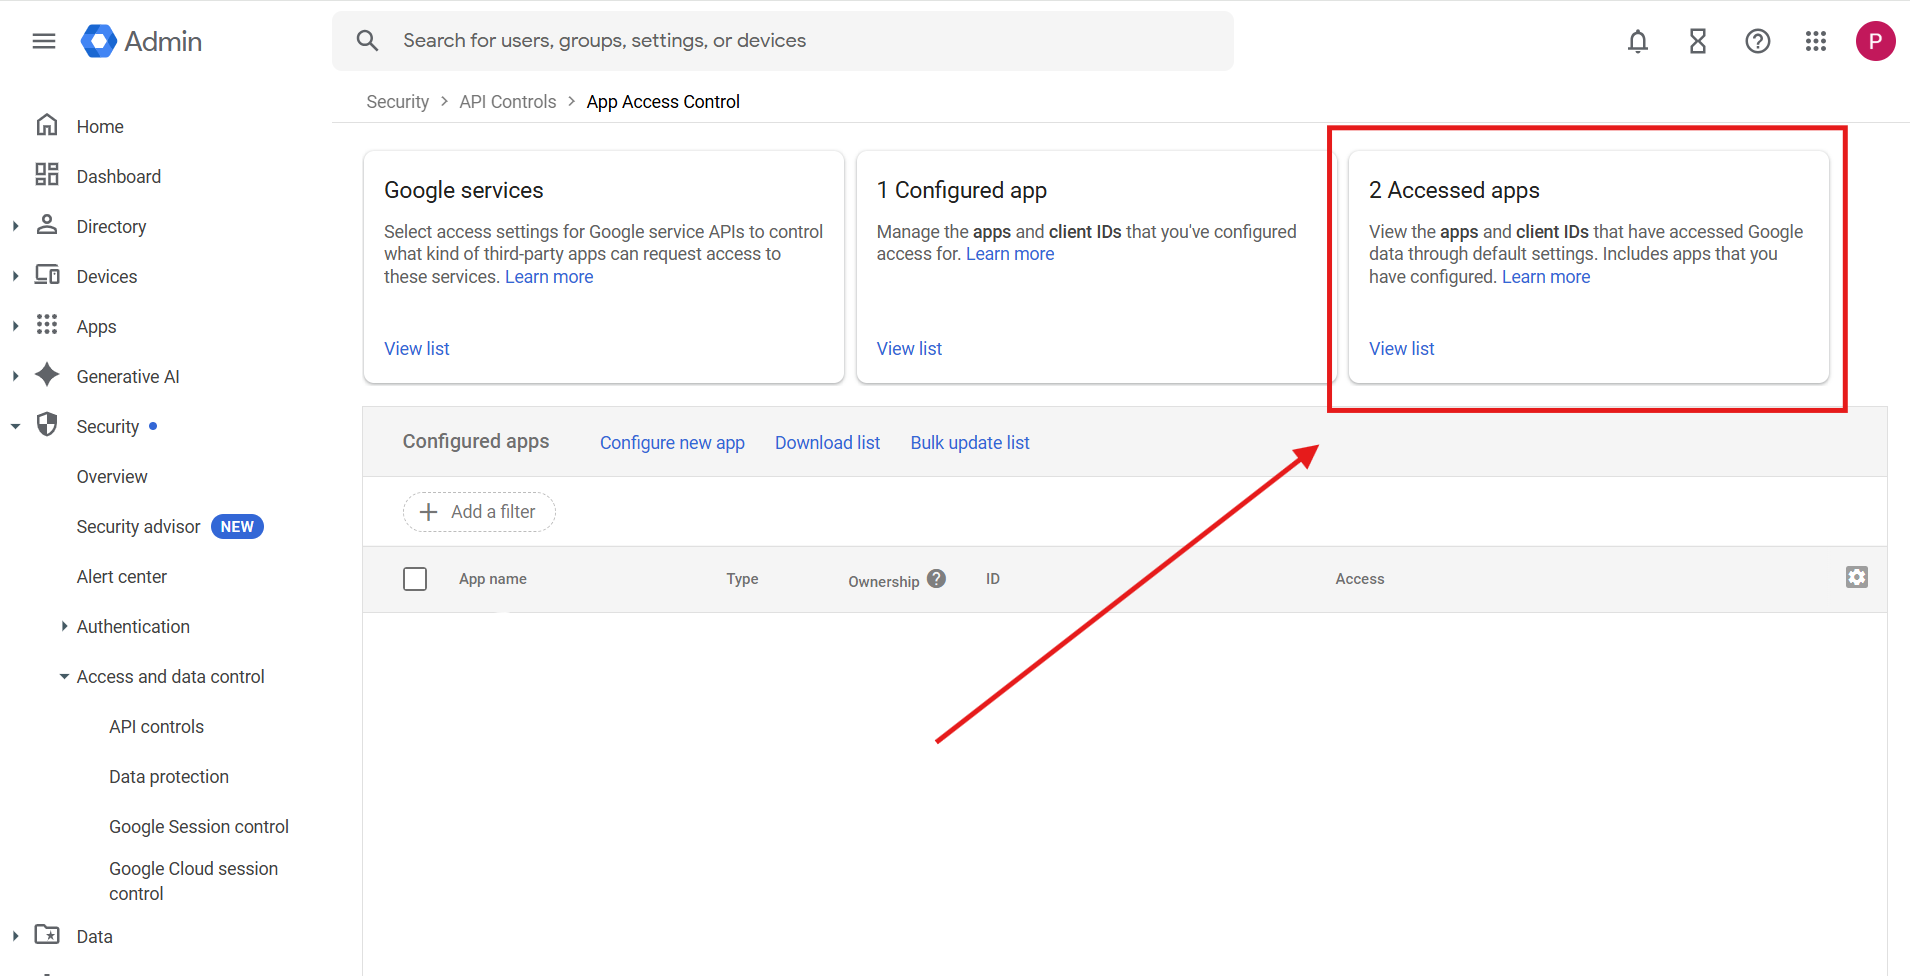Open table column settings gear icon

[x=1857, y=577]
